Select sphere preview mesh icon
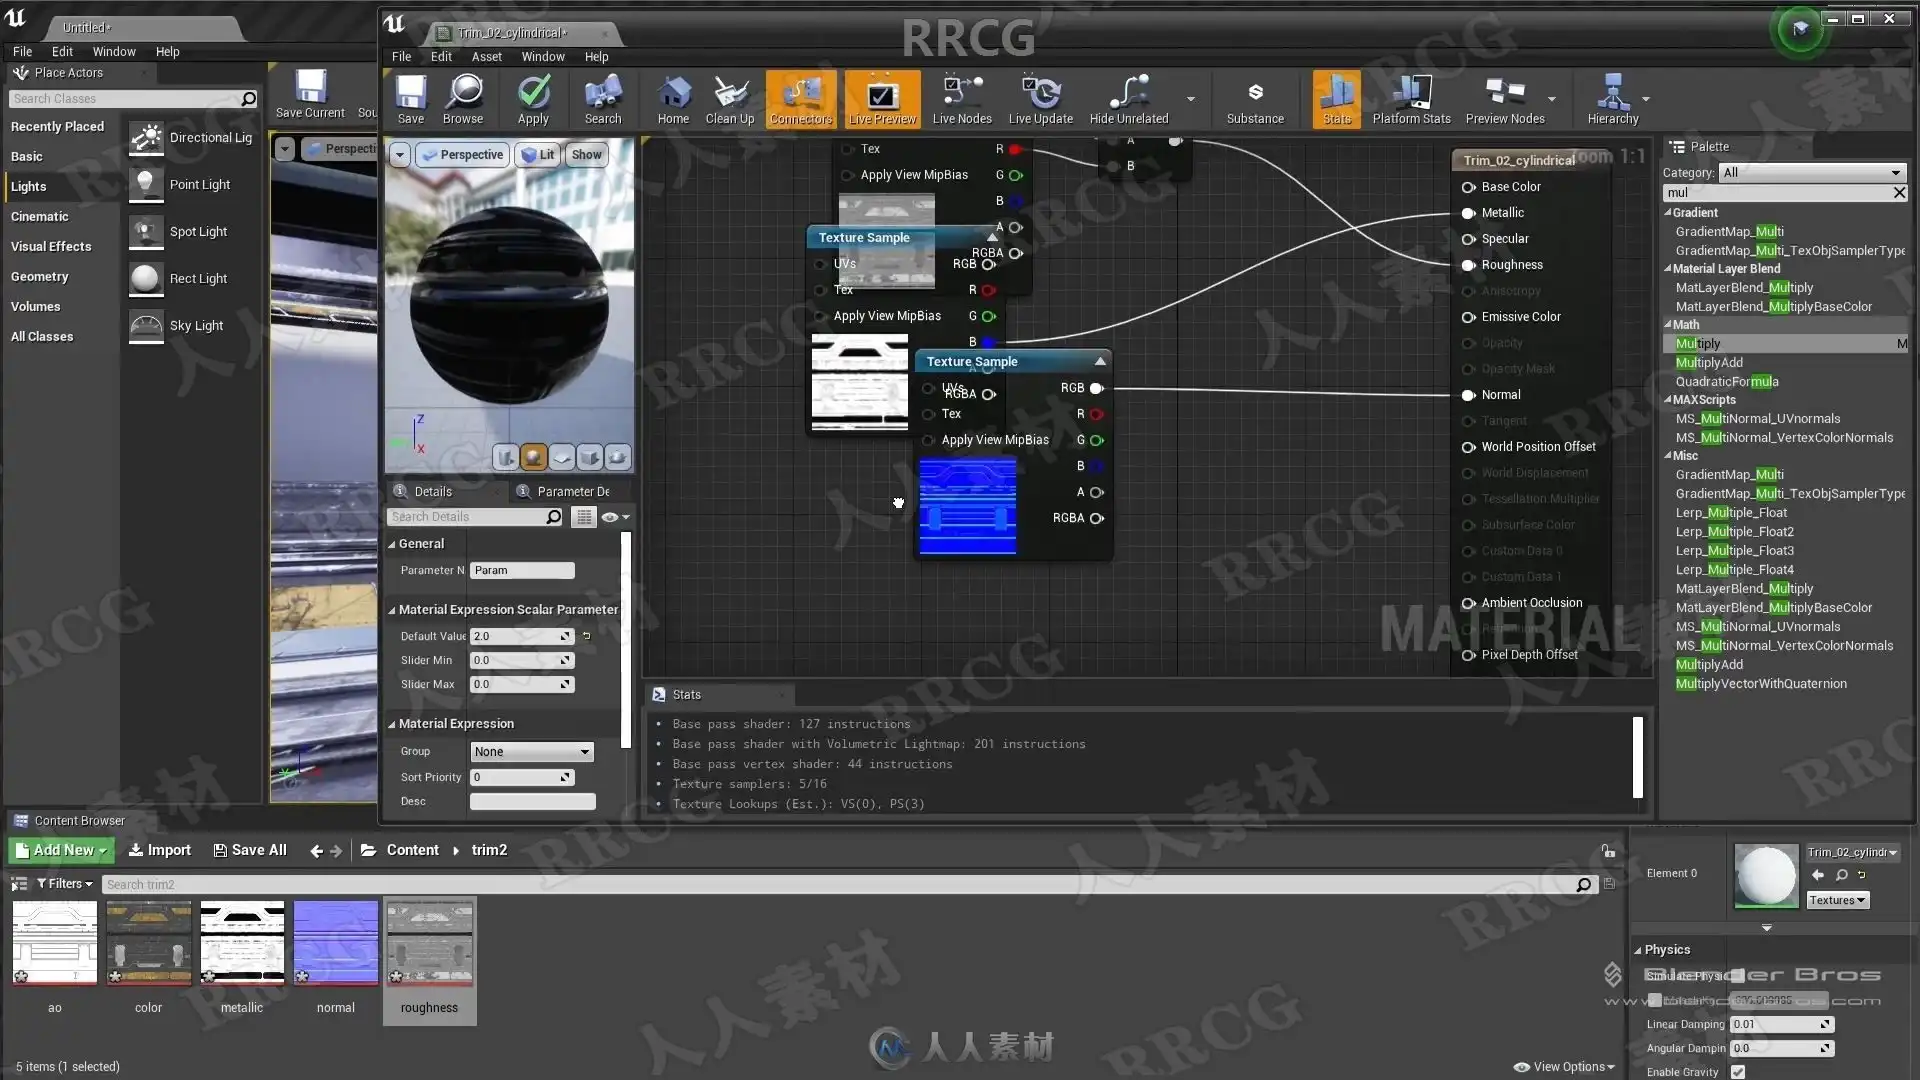The height and width of the screenshot is (1080, 1920). tap(534, 458)
